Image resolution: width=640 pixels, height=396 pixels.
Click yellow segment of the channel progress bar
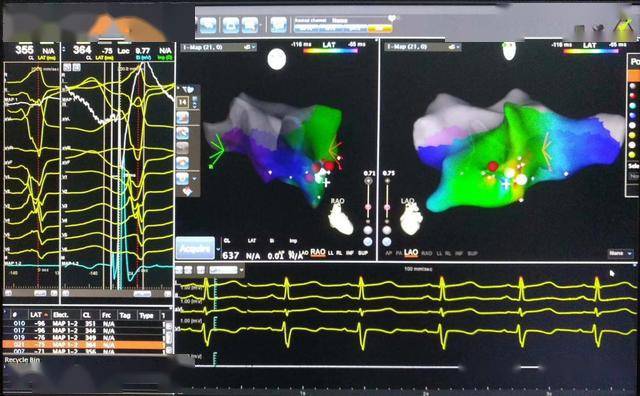tap(380, 29)
